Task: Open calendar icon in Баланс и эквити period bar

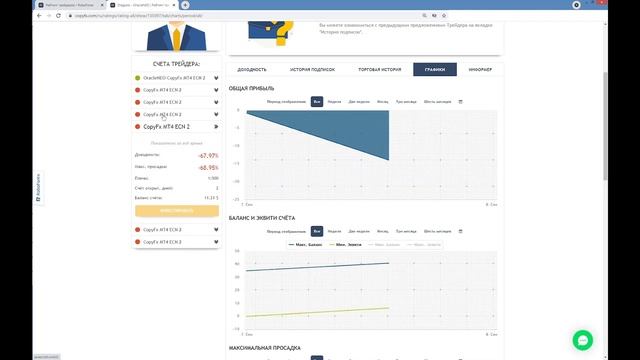Action: click(x=460, y=231)
